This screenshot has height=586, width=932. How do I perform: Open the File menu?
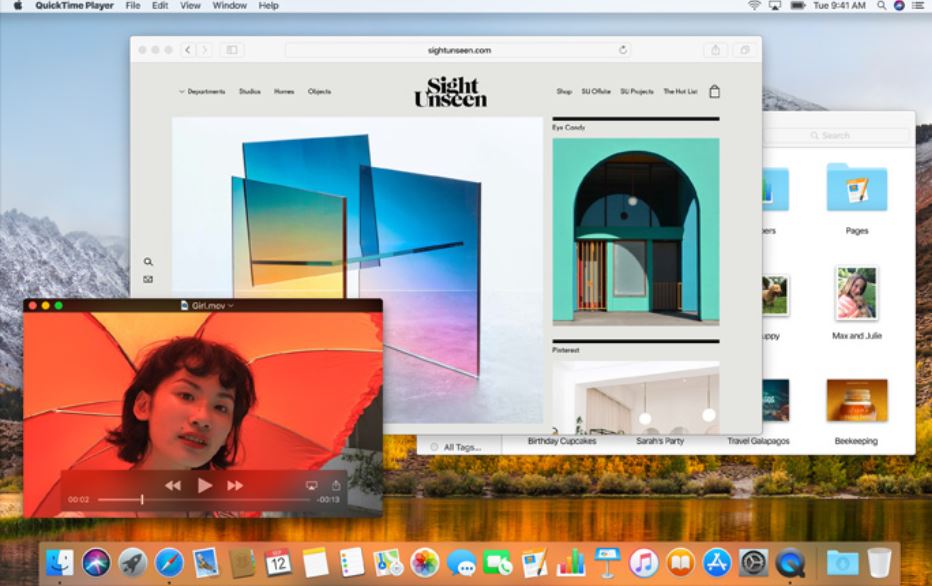click(x=133, y=5)
